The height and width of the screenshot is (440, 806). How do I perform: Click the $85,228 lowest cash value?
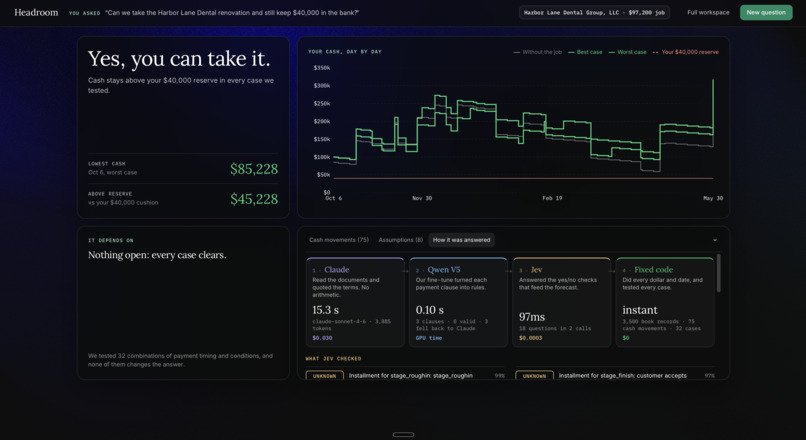coord(254,169)
